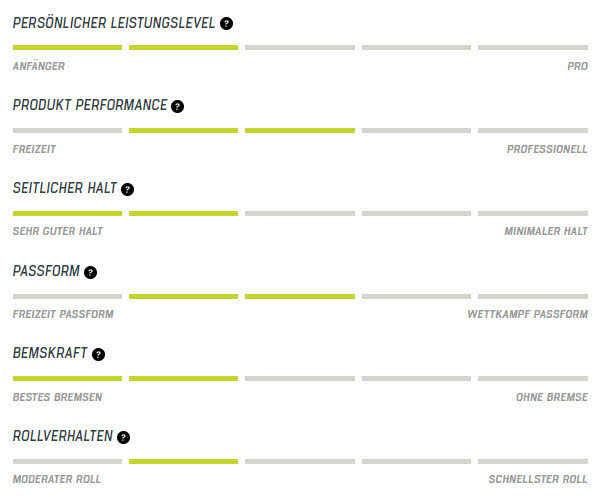This screenshot has width=600, height=504.
Task: Click the Wettkampf Passform label
Action: pyautogui.click(x=527, y=314)
